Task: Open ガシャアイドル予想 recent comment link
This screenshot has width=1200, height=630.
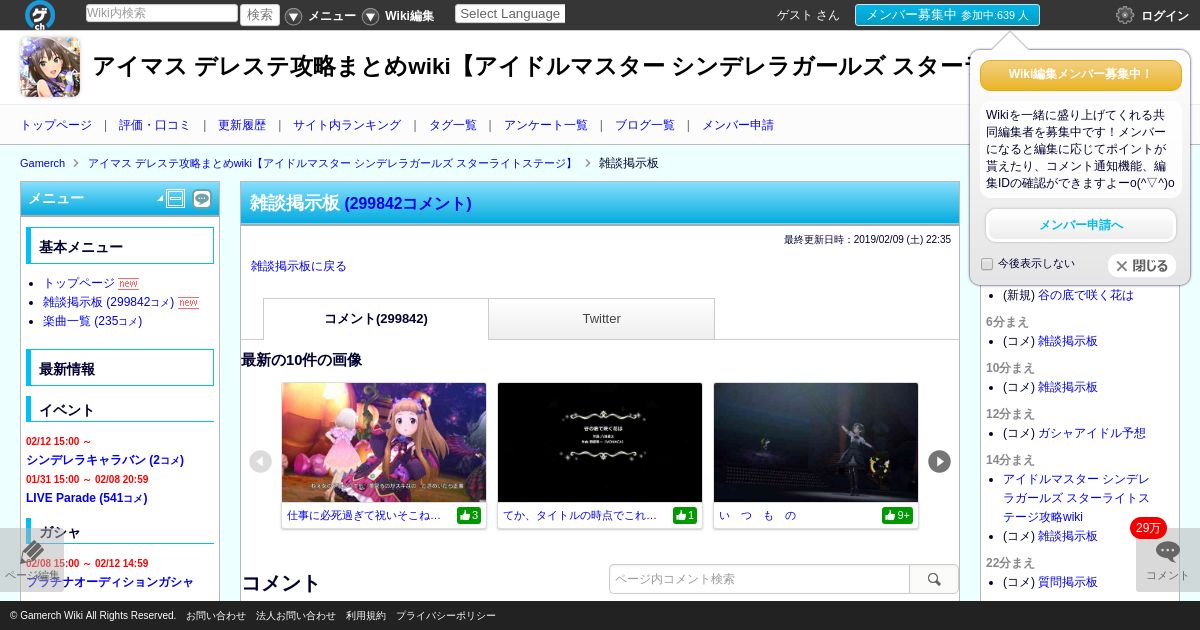Action: click(1092, 433)
